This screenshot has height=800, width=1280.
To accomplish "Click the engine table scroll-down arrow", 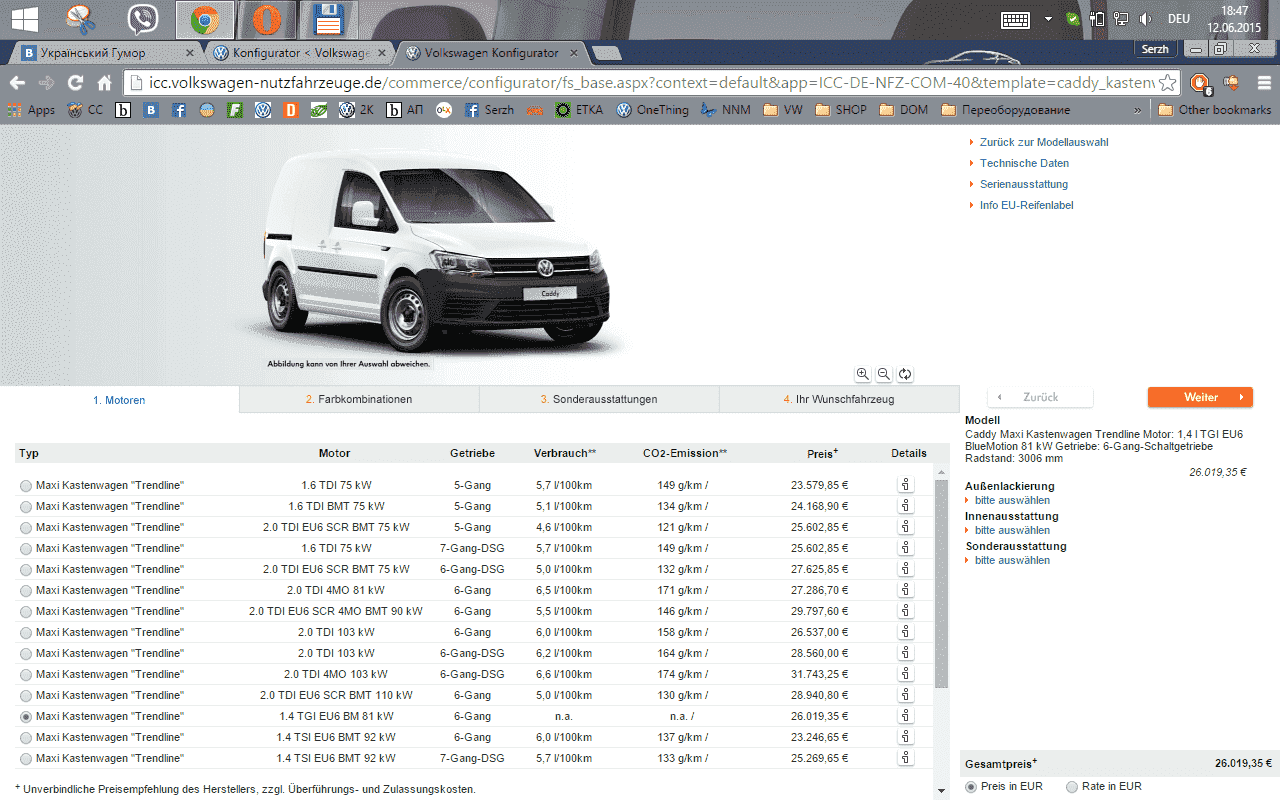I will coord(941,791).
